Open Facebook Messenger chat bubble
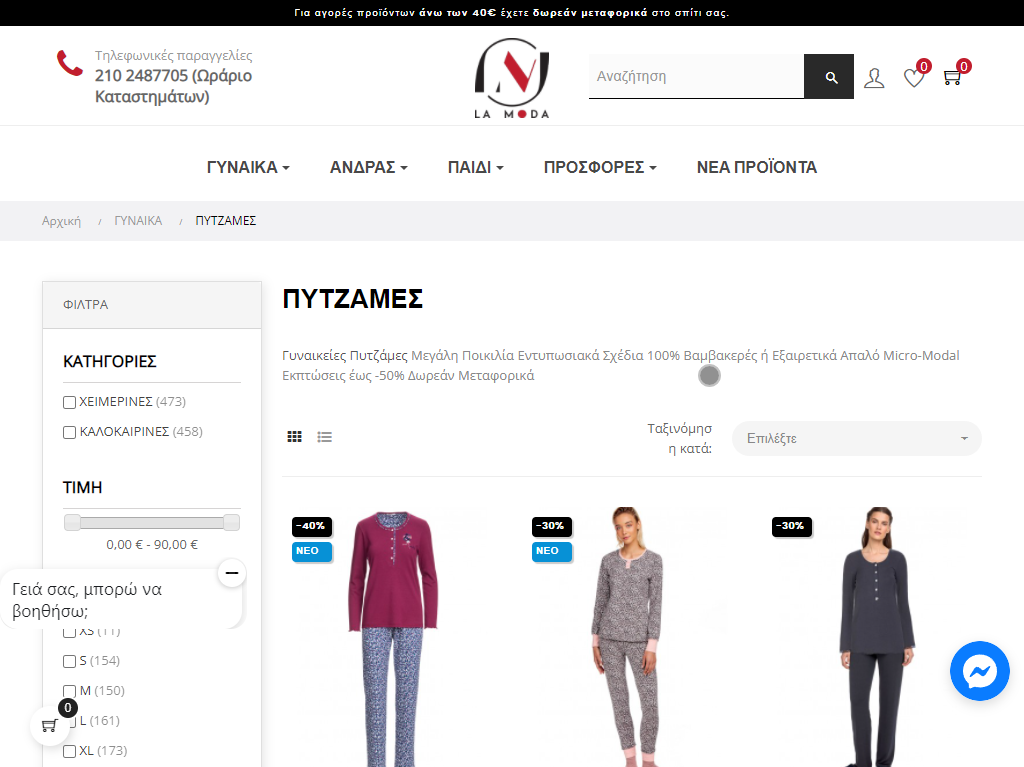Image resolution: width=1024 pixels, height=767 pixels. [979, 671]
